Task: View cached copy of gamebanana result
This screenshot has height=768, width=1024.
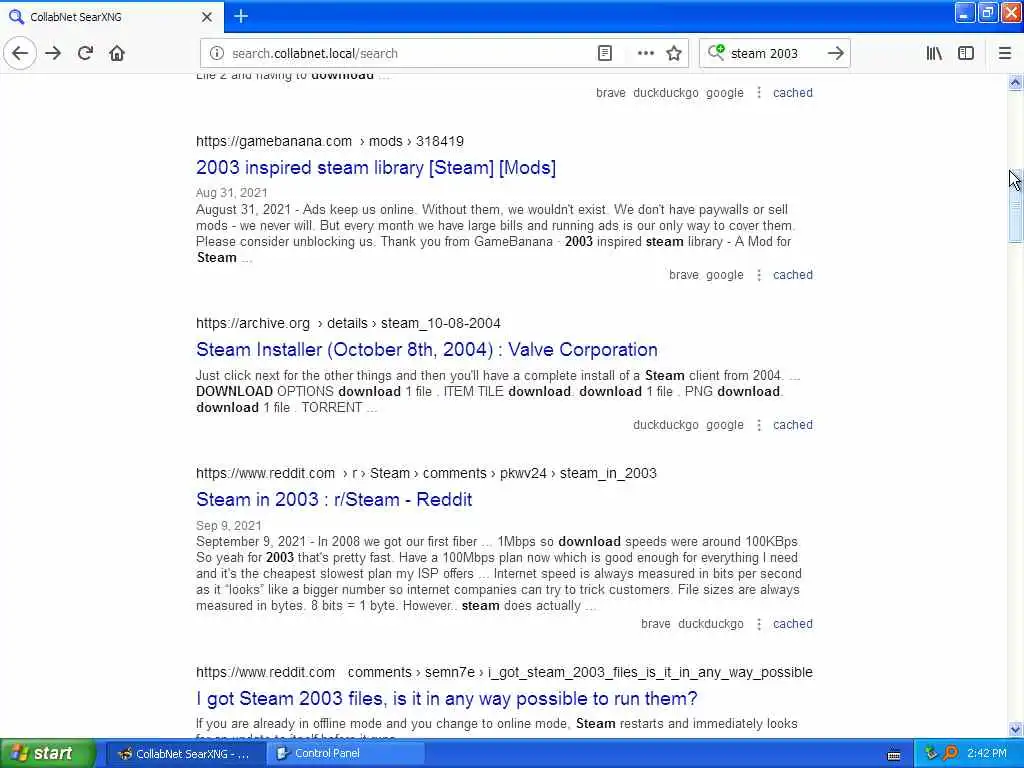Action: (793, 275)
